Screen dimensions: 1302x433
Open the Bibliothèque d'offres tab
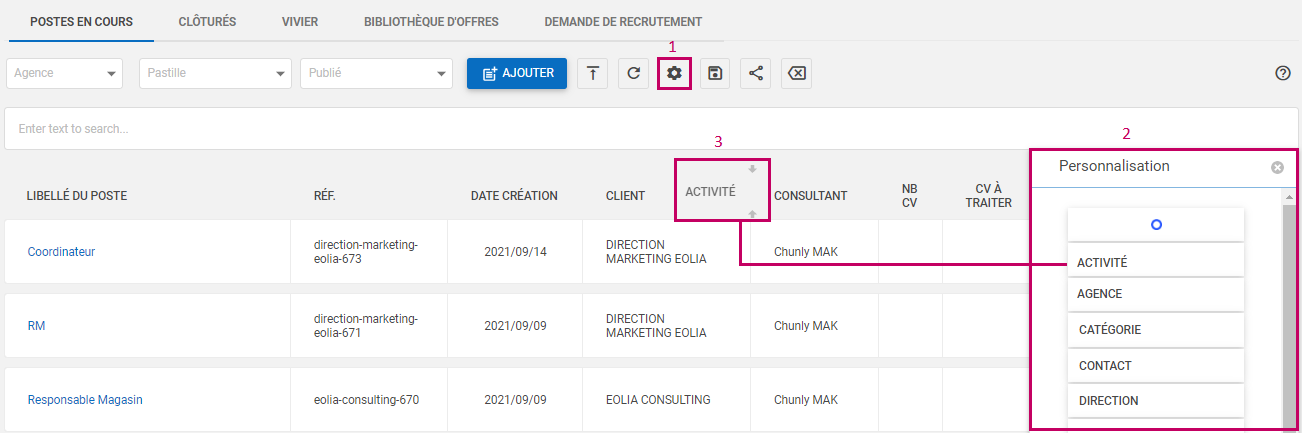pyautogui.click(x=431, y=21)
